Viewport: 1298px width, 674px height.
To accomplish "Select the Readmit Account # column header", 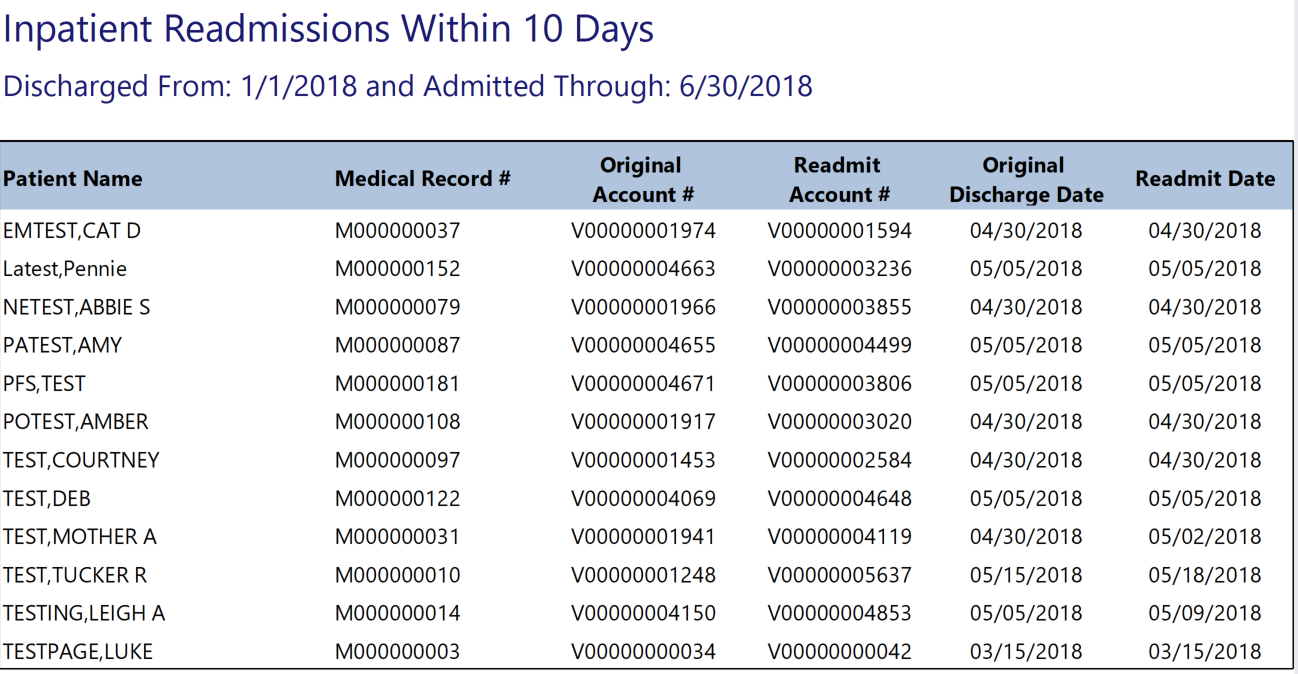I will 838,179.
